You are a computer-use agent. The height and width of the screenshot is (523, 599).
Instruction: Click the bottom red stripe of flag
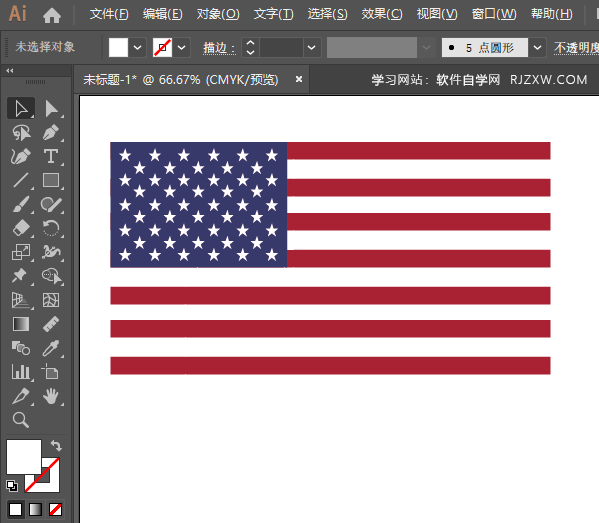330,366
